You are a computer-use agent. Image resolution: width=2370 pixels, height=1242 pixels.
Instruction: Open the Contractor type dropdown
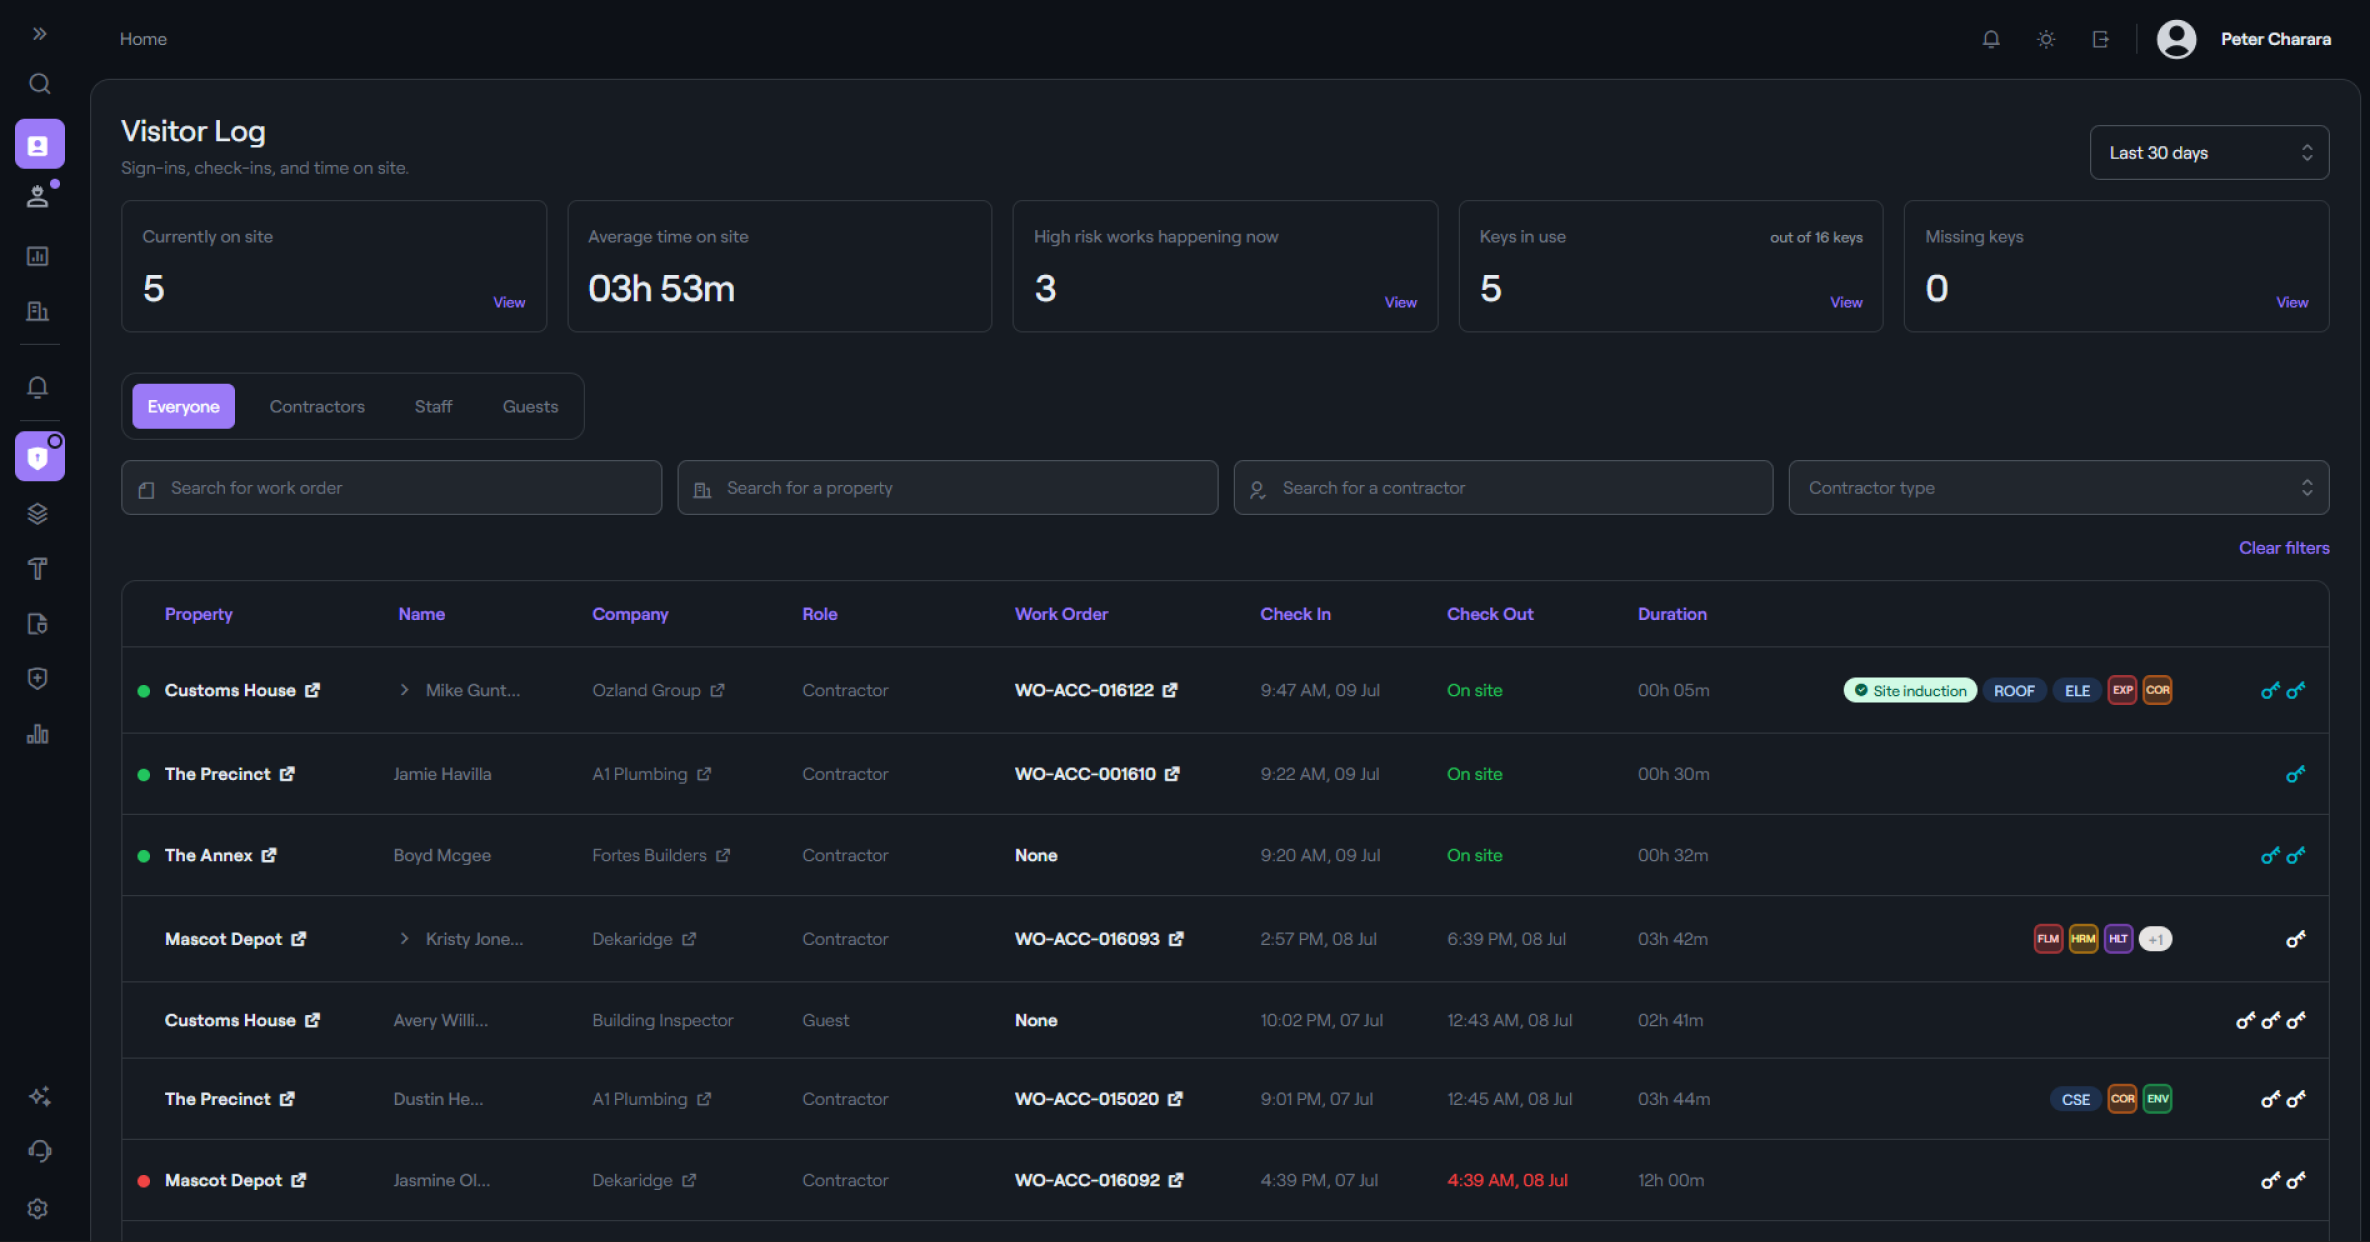pyautogui.click(x=2058, y=488)
